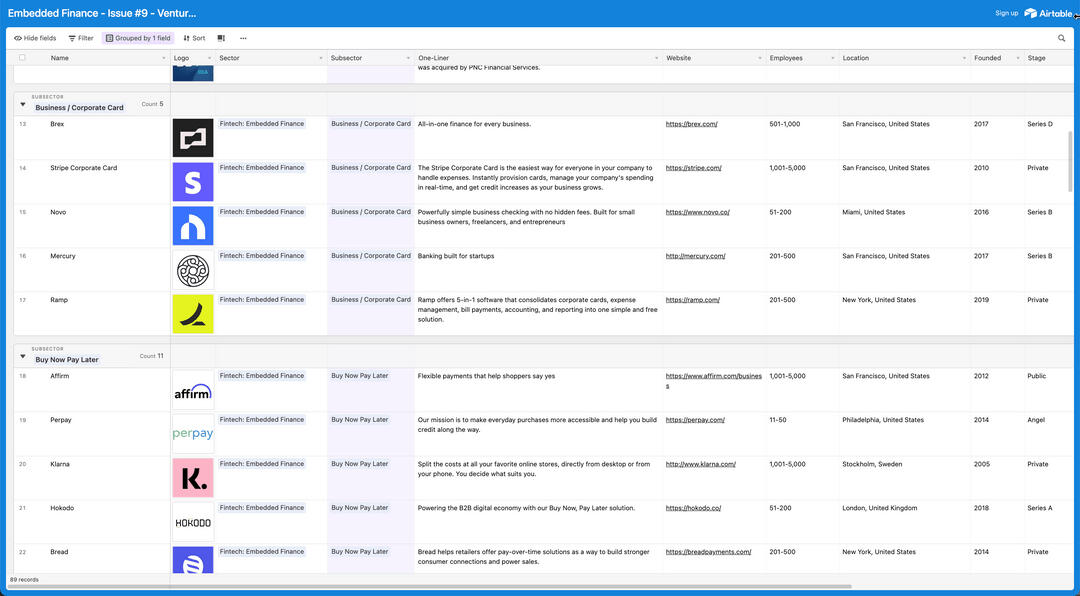Screen dimensions: 1080x596
Task: Click the search magnifier icon
Action: (1062, 38)
